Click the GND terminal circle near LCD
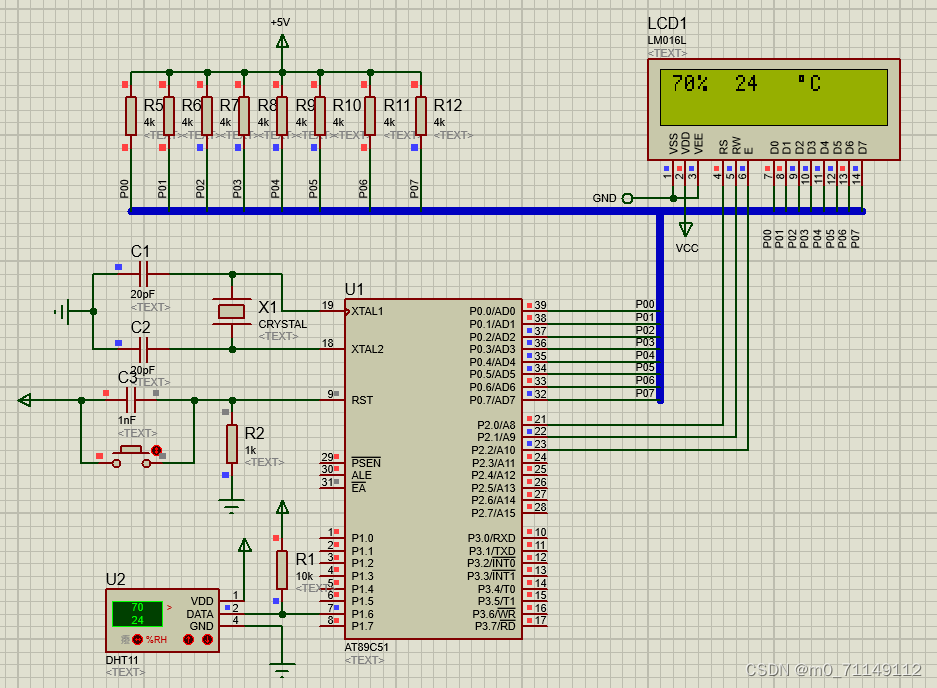This screenshot has height=688, width=937. coord(627,198)
